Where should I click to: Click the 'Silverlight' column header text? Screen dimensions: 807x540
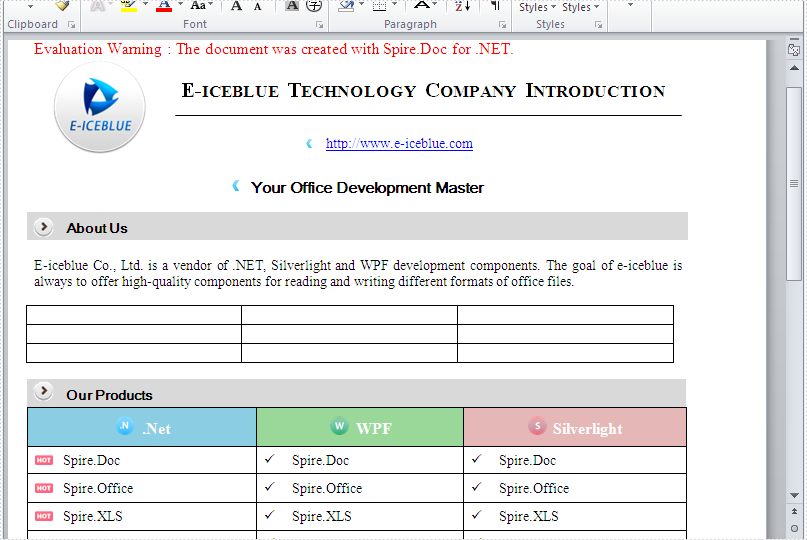tap(587, 429)
